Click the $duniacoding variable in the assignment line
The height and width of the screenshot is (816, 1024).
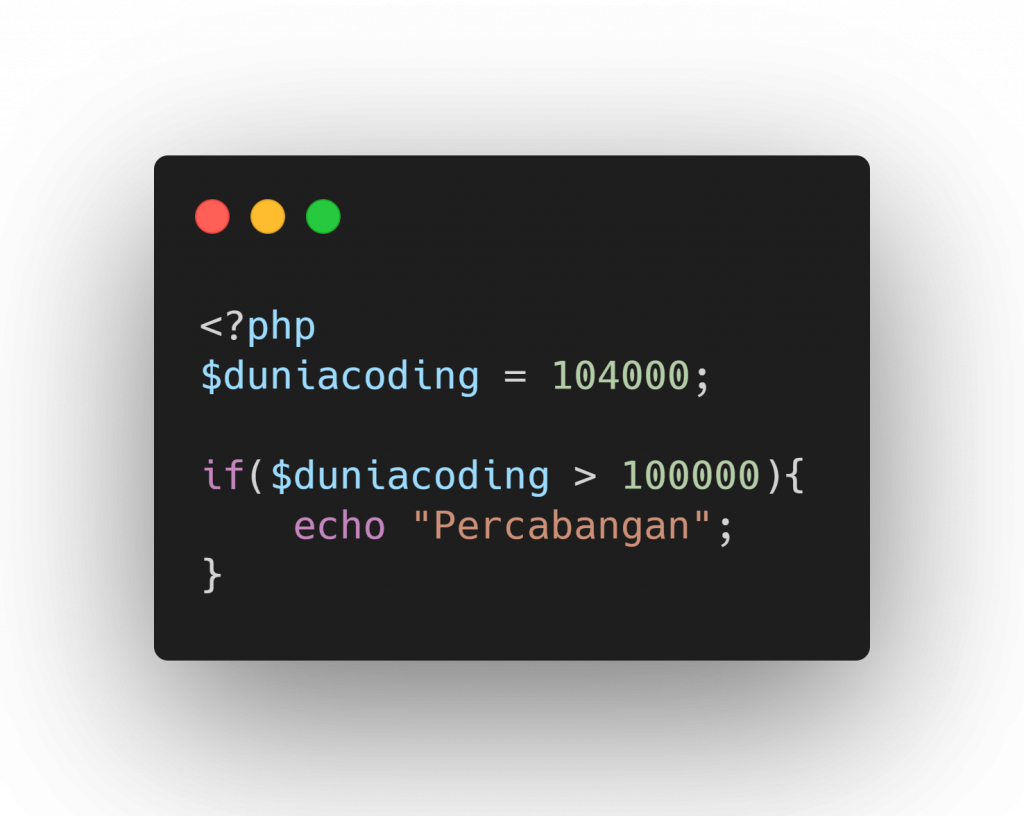[x=340, y=377]
